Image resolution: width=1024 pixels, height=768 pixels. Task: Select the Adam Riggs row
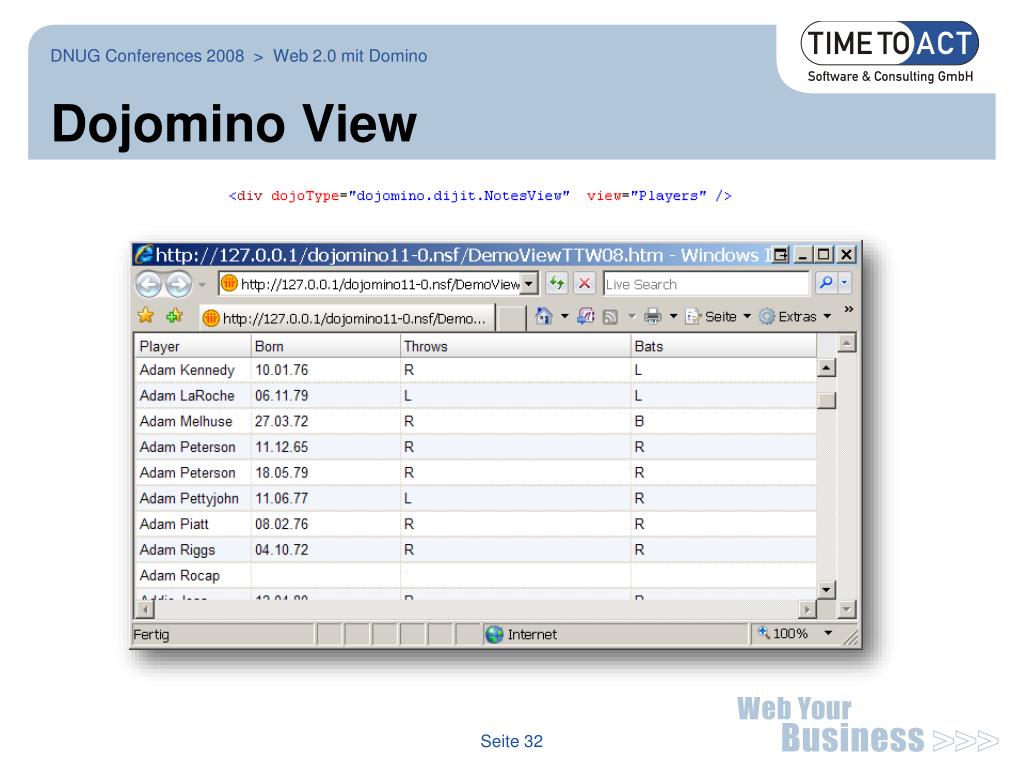pyautogui.click(x=475, y=550)
